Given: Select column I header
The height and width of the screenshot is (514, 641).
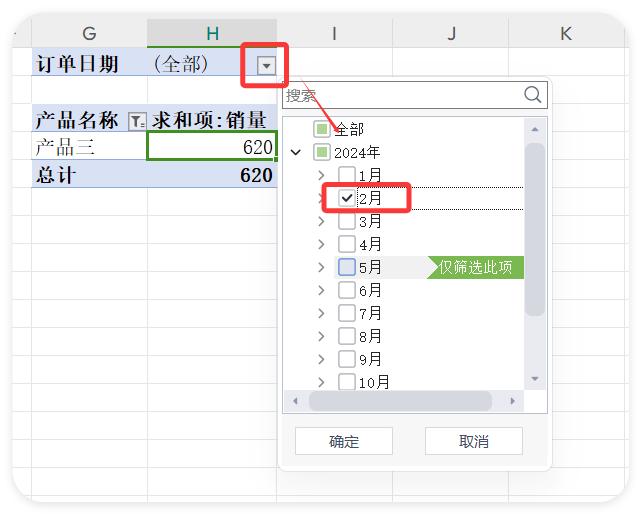Looking at the screenshot, I should click(334, 33).
